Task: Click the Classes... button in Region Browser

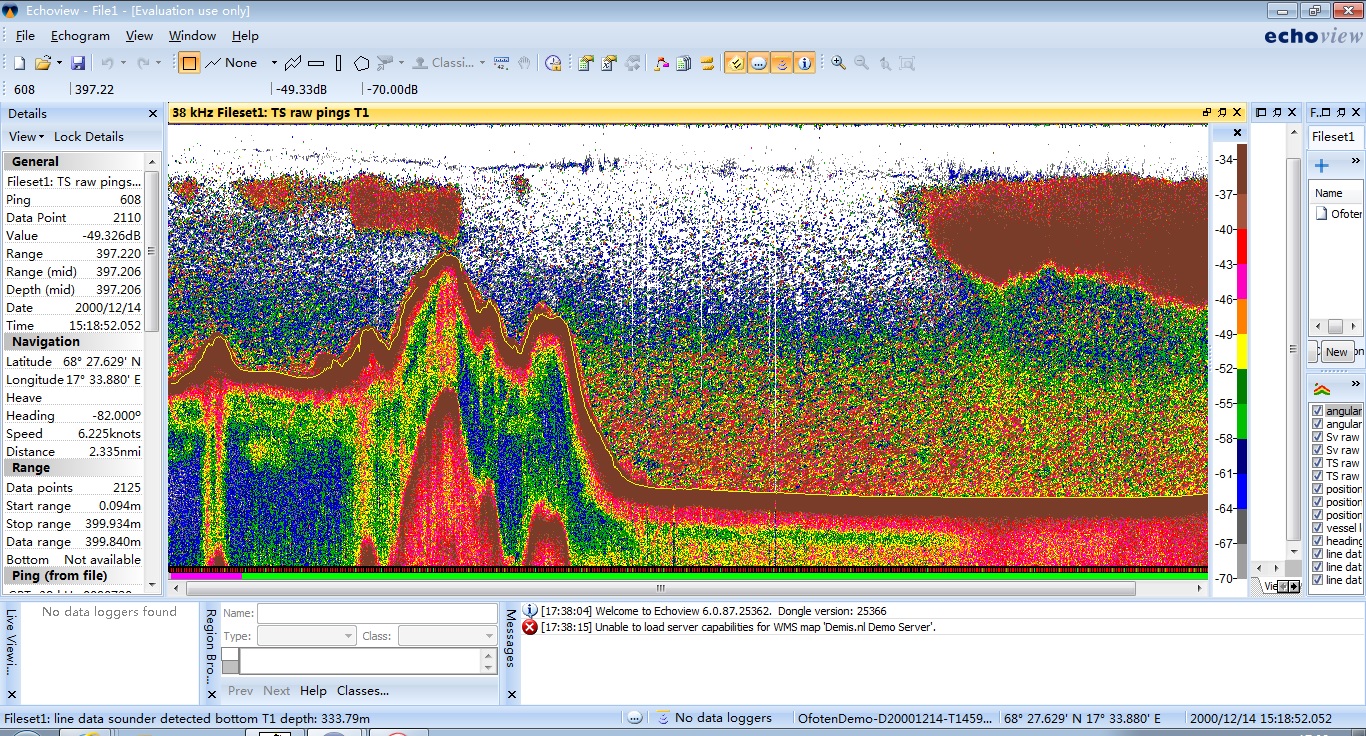Action: 362,691
